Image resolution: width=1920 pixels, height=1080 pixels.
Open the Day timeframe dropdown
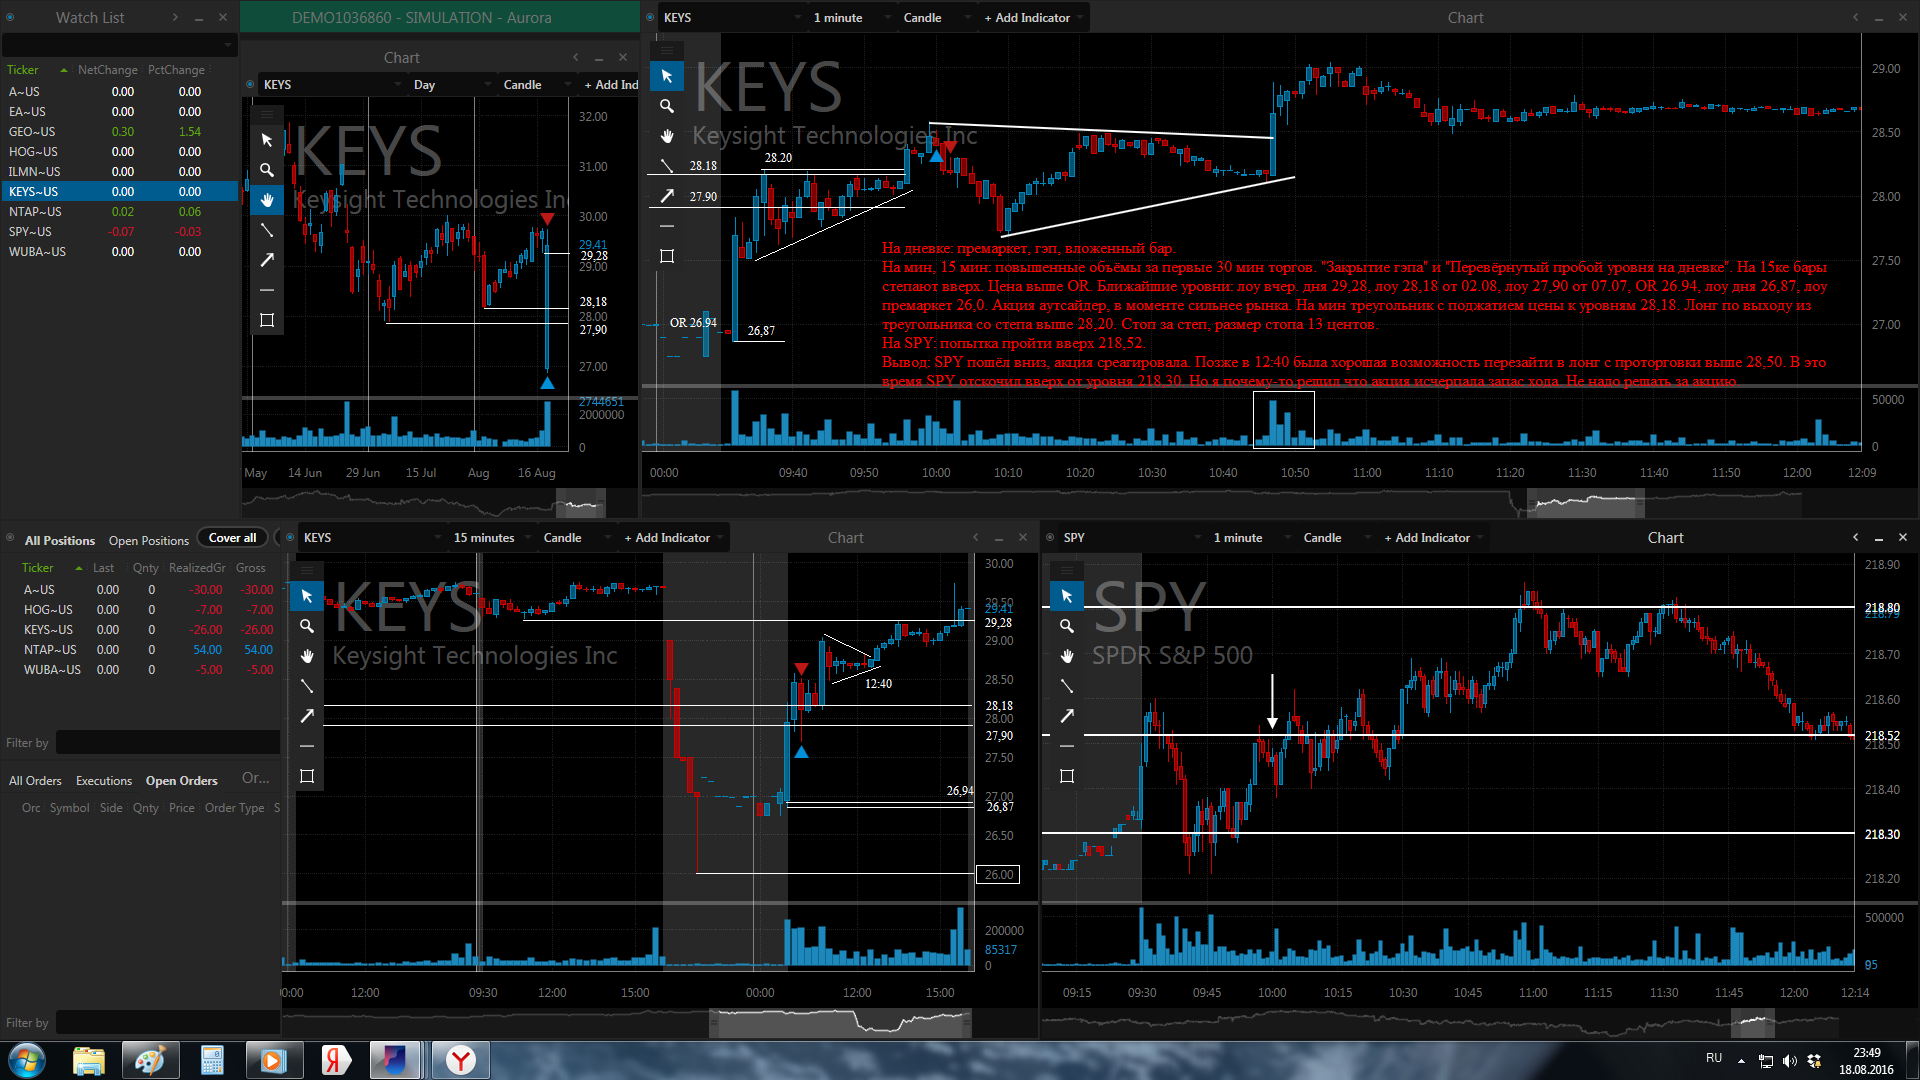click(454, 84)
